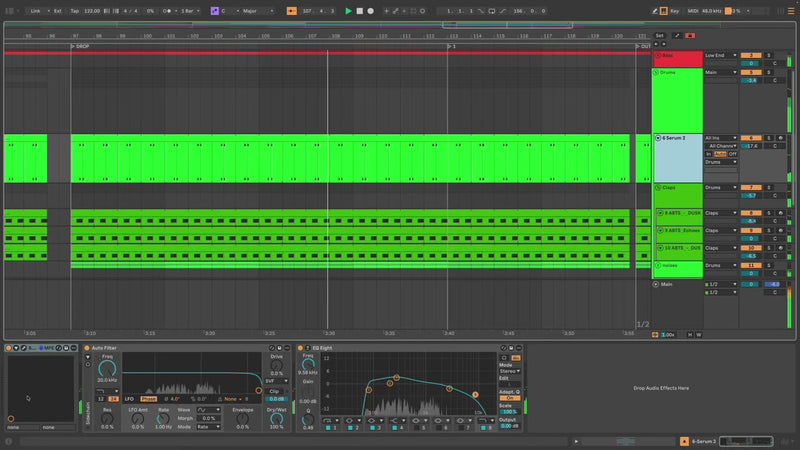Solo the 6-Serum 3 track

pos(769,138)
